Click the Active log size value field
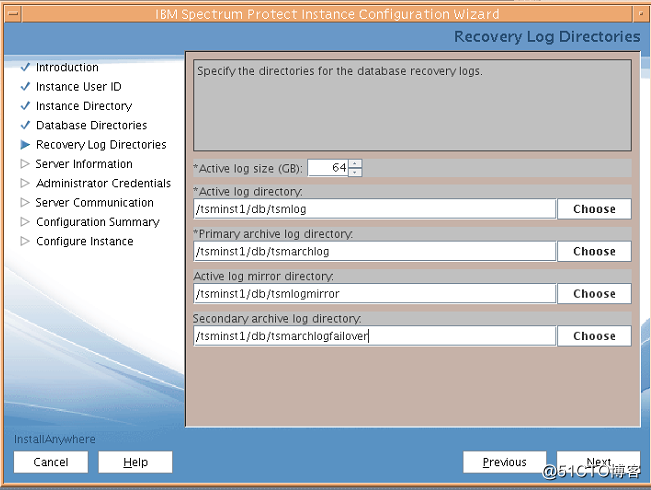 click(328, 168)
